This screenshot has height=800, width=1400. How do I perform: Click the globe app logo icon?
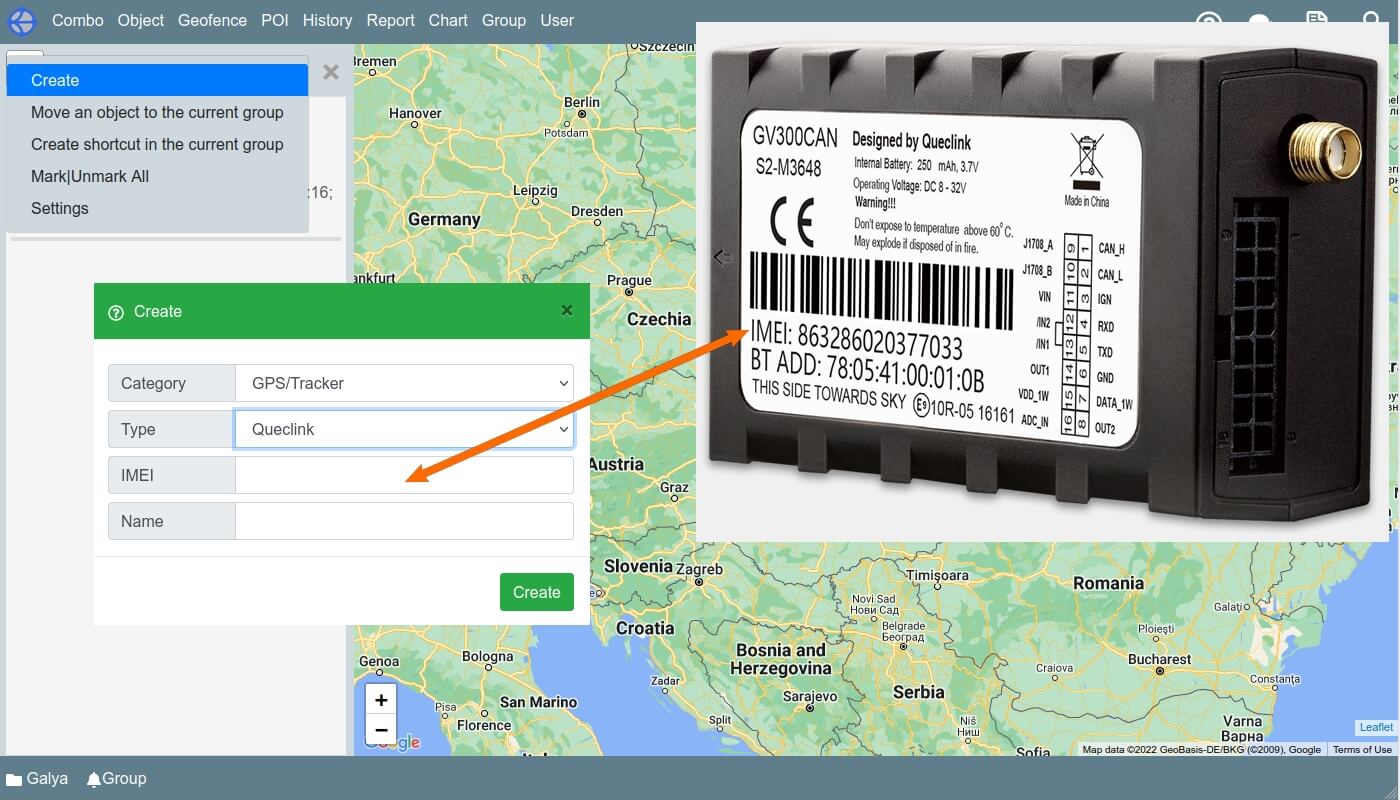[x=21, y=20]
